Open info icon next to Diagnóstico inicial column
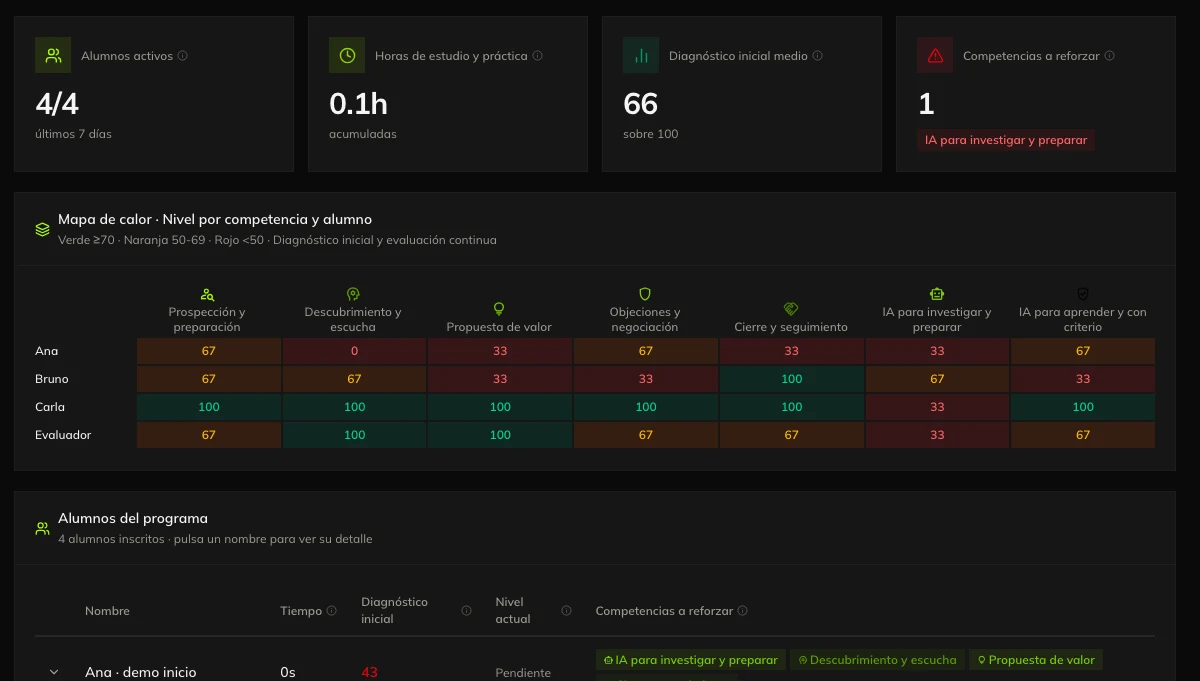 [x=466, y=611]
